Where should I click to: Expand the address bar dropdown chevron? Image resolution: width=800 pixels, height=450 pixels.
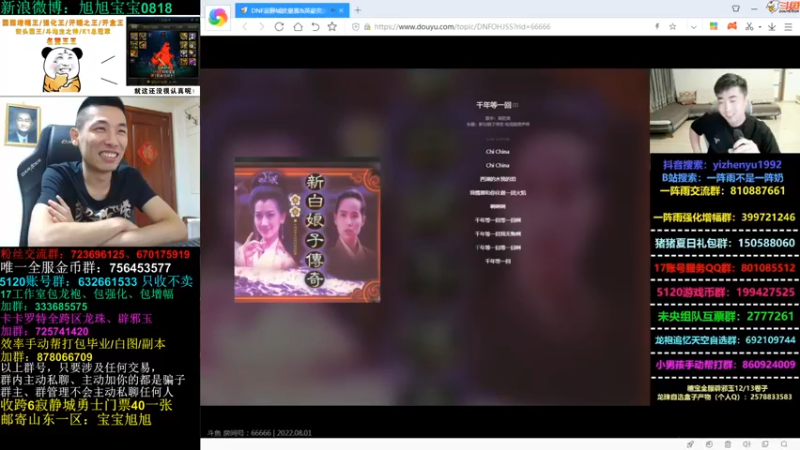point(693,27)
